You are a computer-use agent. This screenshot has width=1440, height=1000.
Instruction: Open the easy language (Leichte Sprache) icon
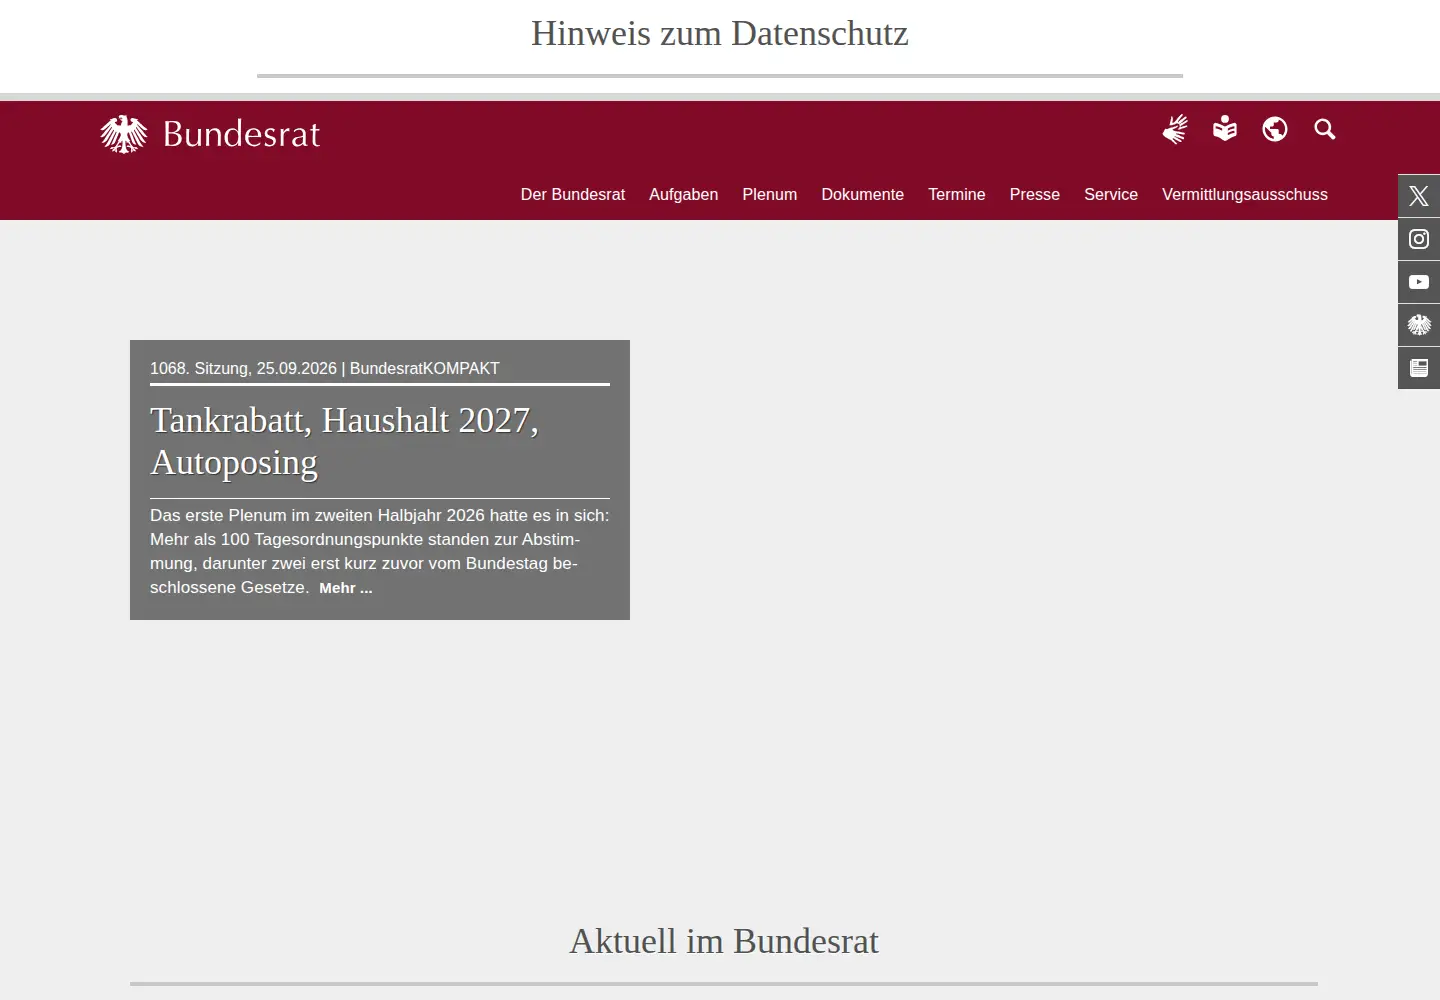pyautogui.click(x=1225, y=129)
